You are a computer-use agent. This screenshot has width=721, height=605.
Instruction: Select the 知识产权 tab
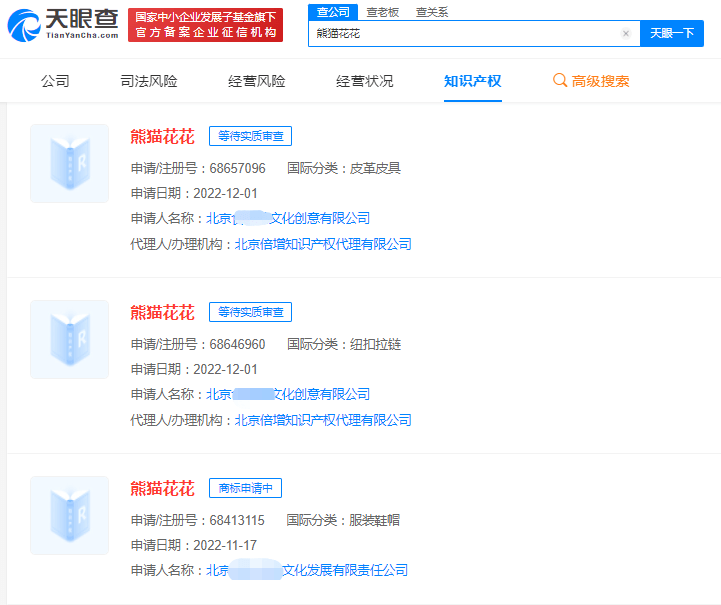[473, 81]
